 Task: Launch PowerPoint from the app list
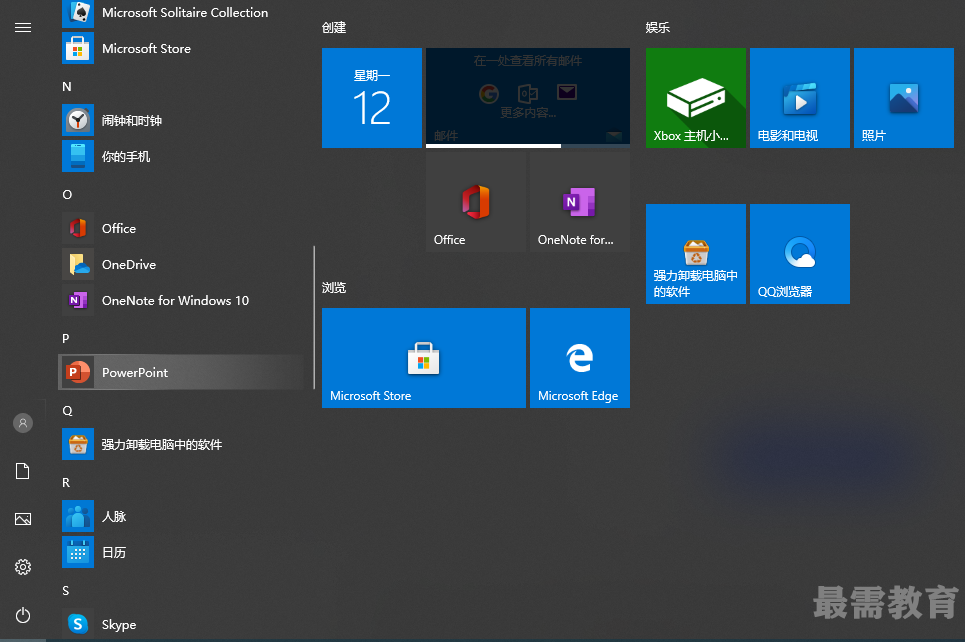point(182,372)
